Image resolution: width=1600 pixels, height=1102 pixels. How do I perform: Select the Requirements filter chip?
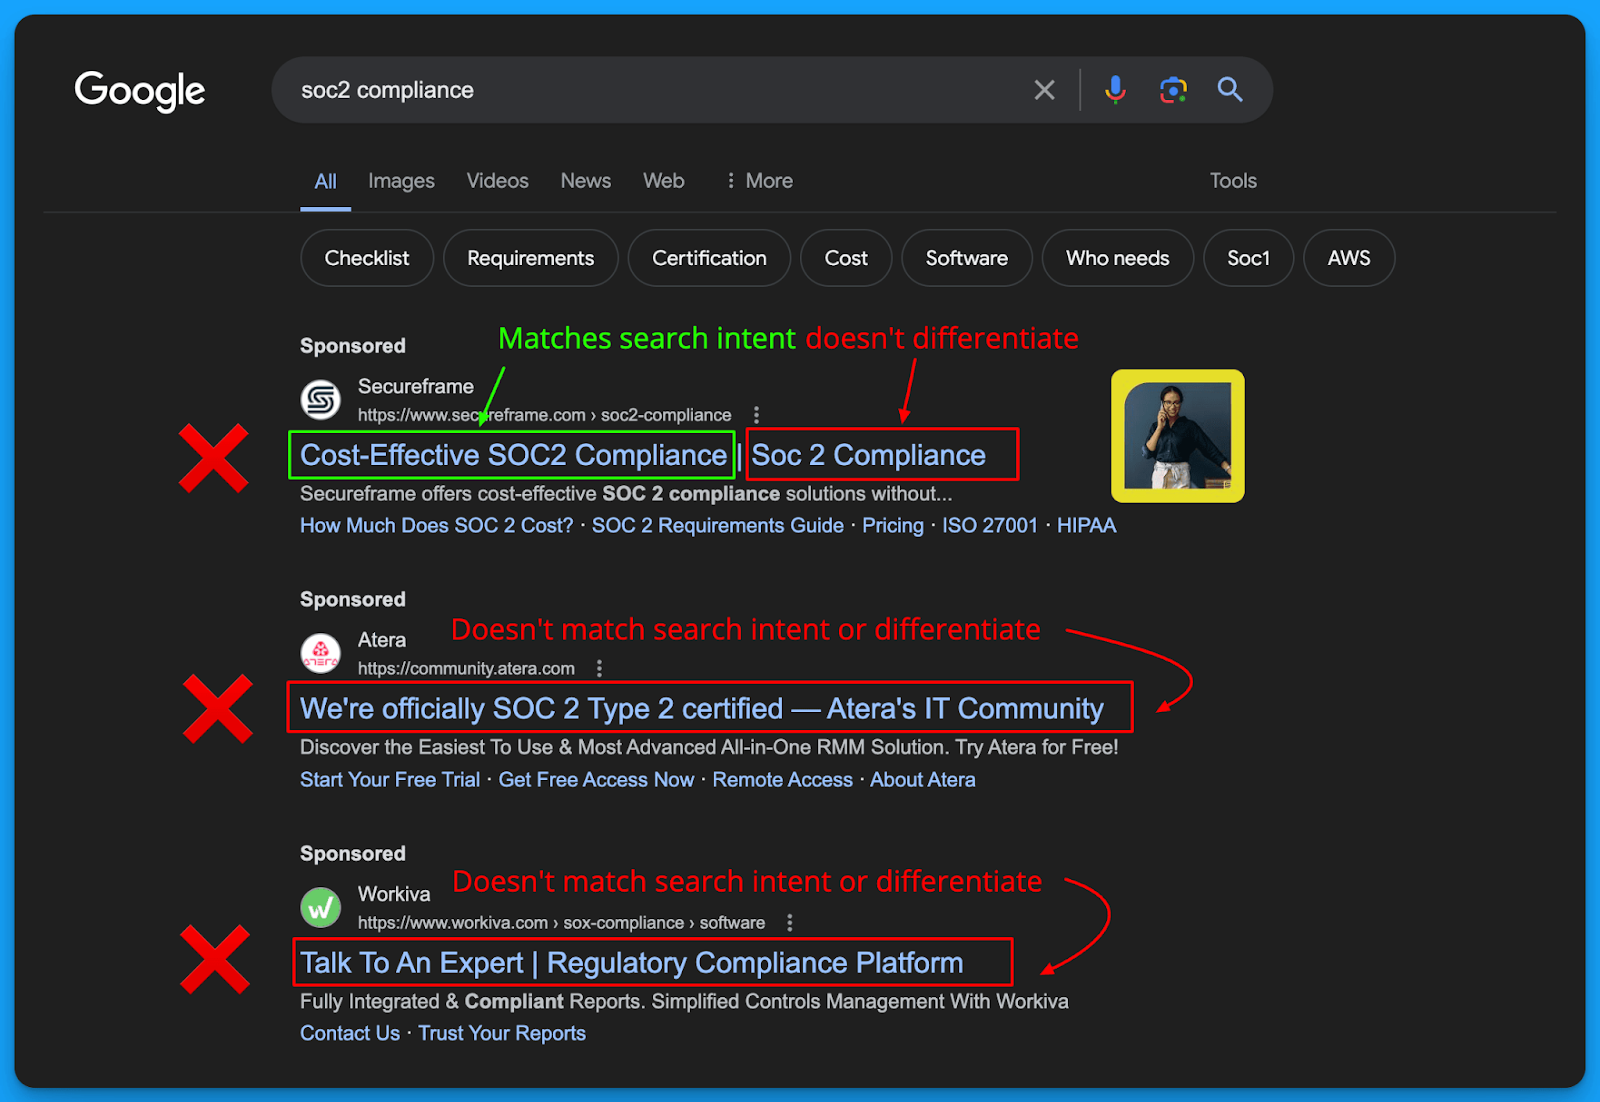tap(530, 258)
